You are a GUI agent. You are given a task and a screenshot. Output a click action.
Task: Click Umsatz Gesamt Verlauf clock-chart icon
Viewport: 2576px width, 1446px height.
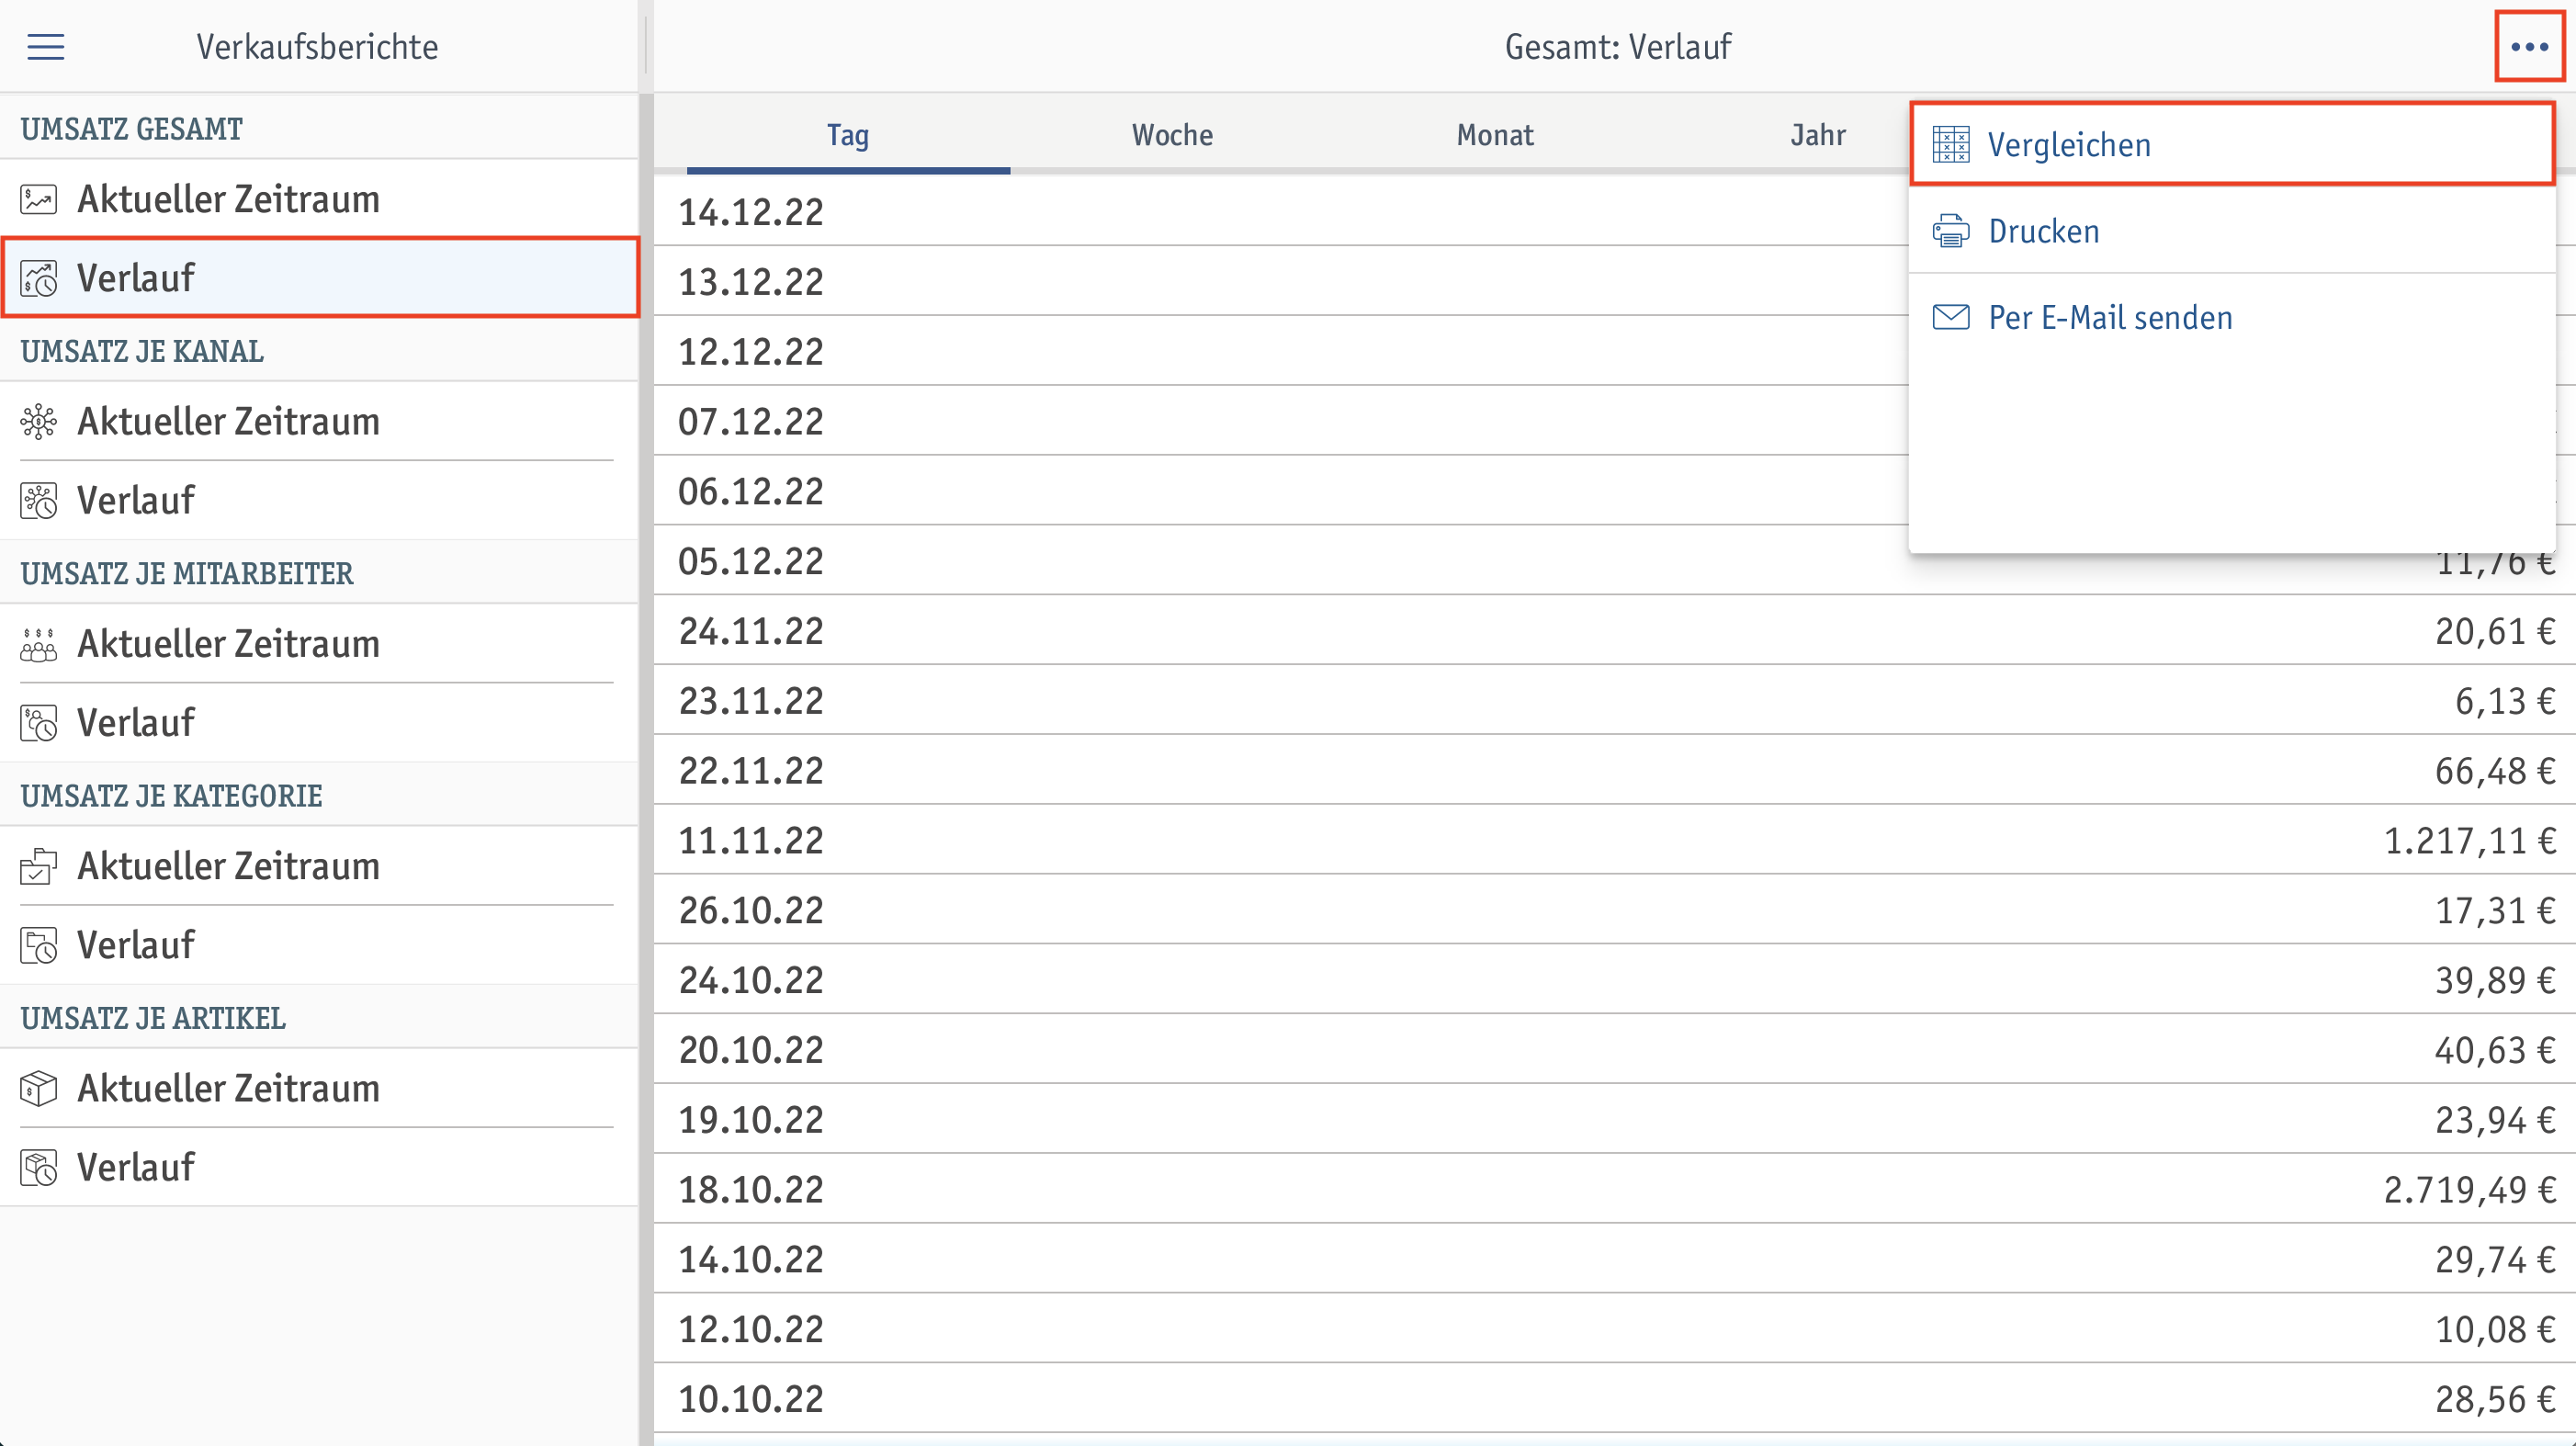click(39, 278)
